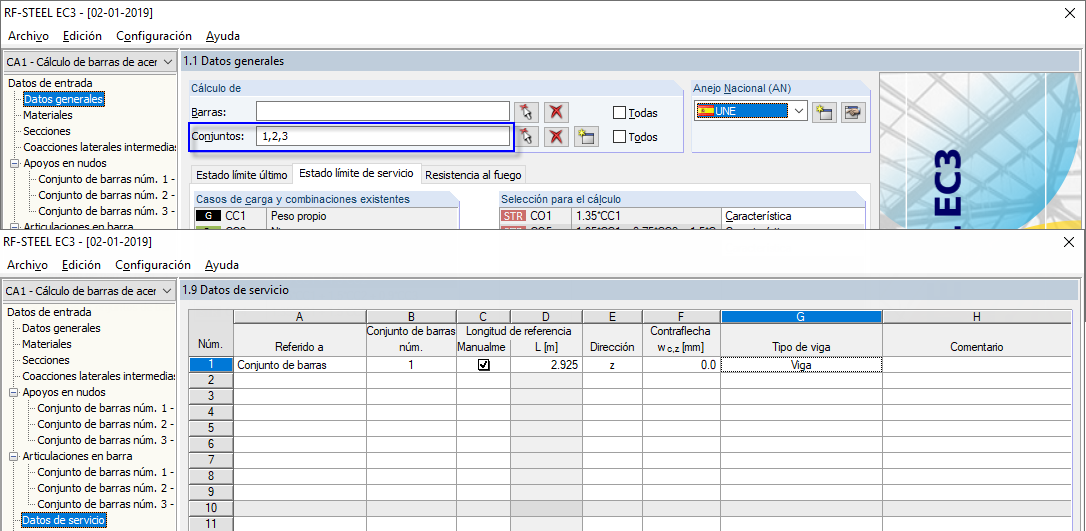Click into the Barras input field
Screen dimensions: 1086x531
click(x=383, y=111)
